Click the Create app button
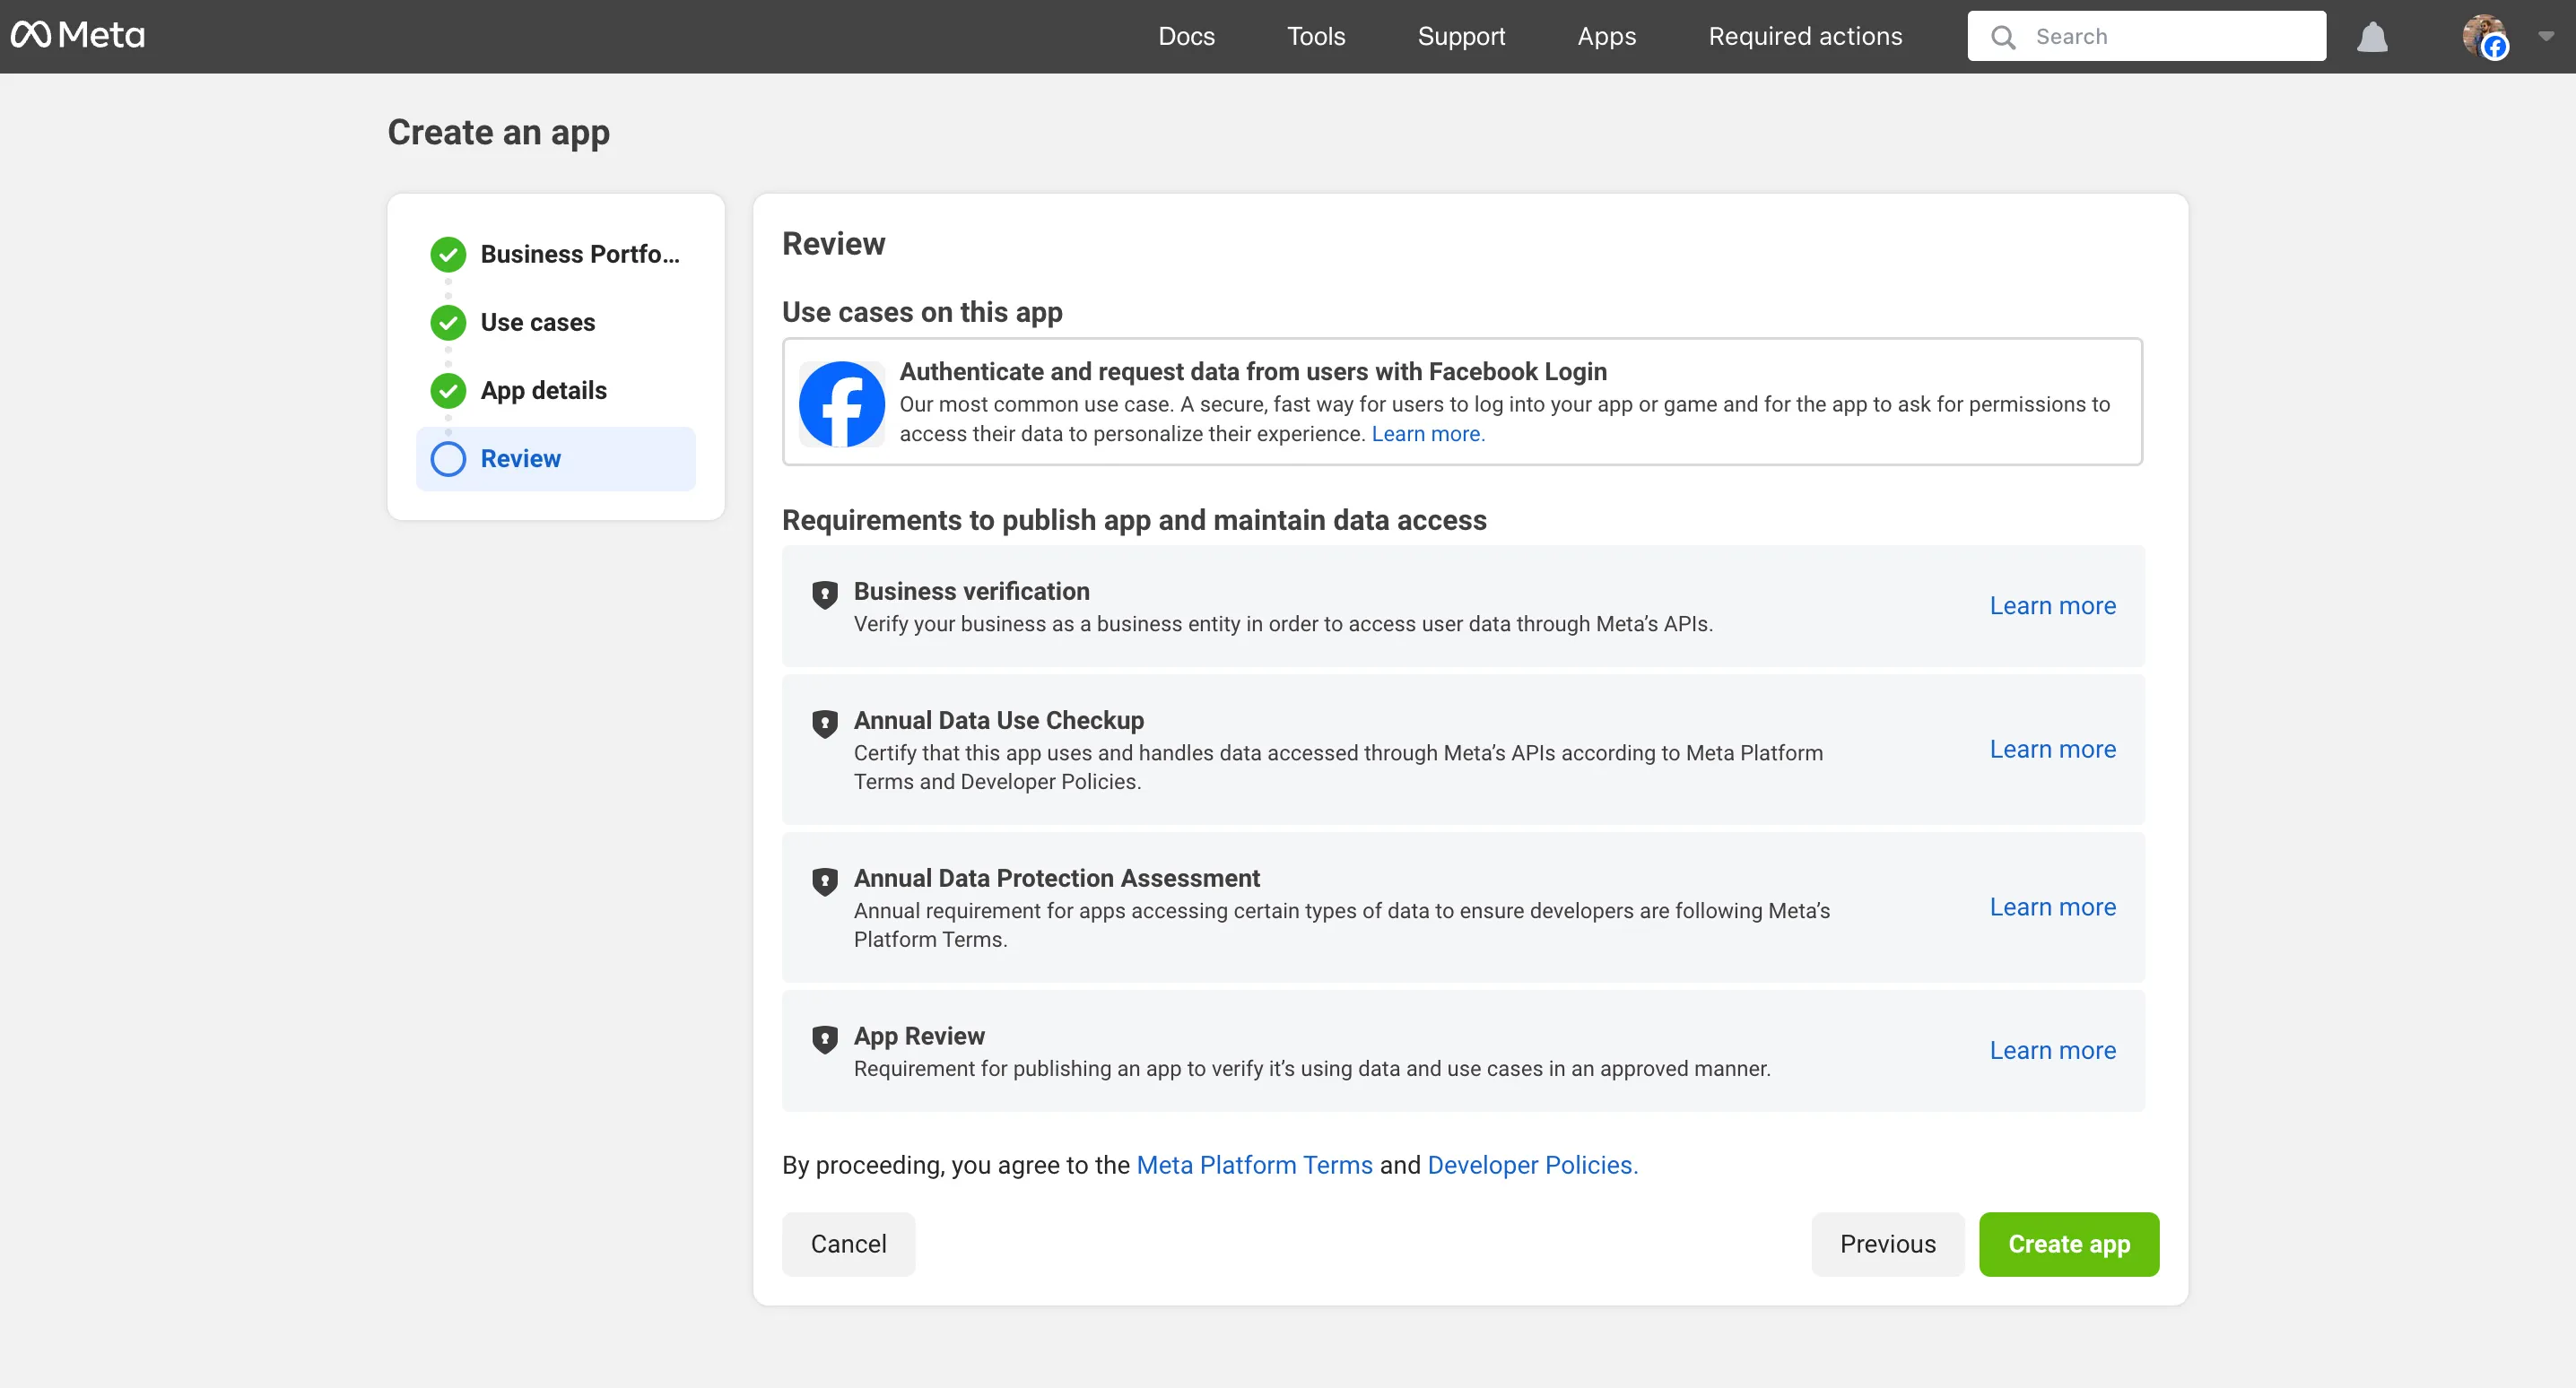This screenshot has width=2576, height=1388. pyautogui.click(x=2069, y=1244)
